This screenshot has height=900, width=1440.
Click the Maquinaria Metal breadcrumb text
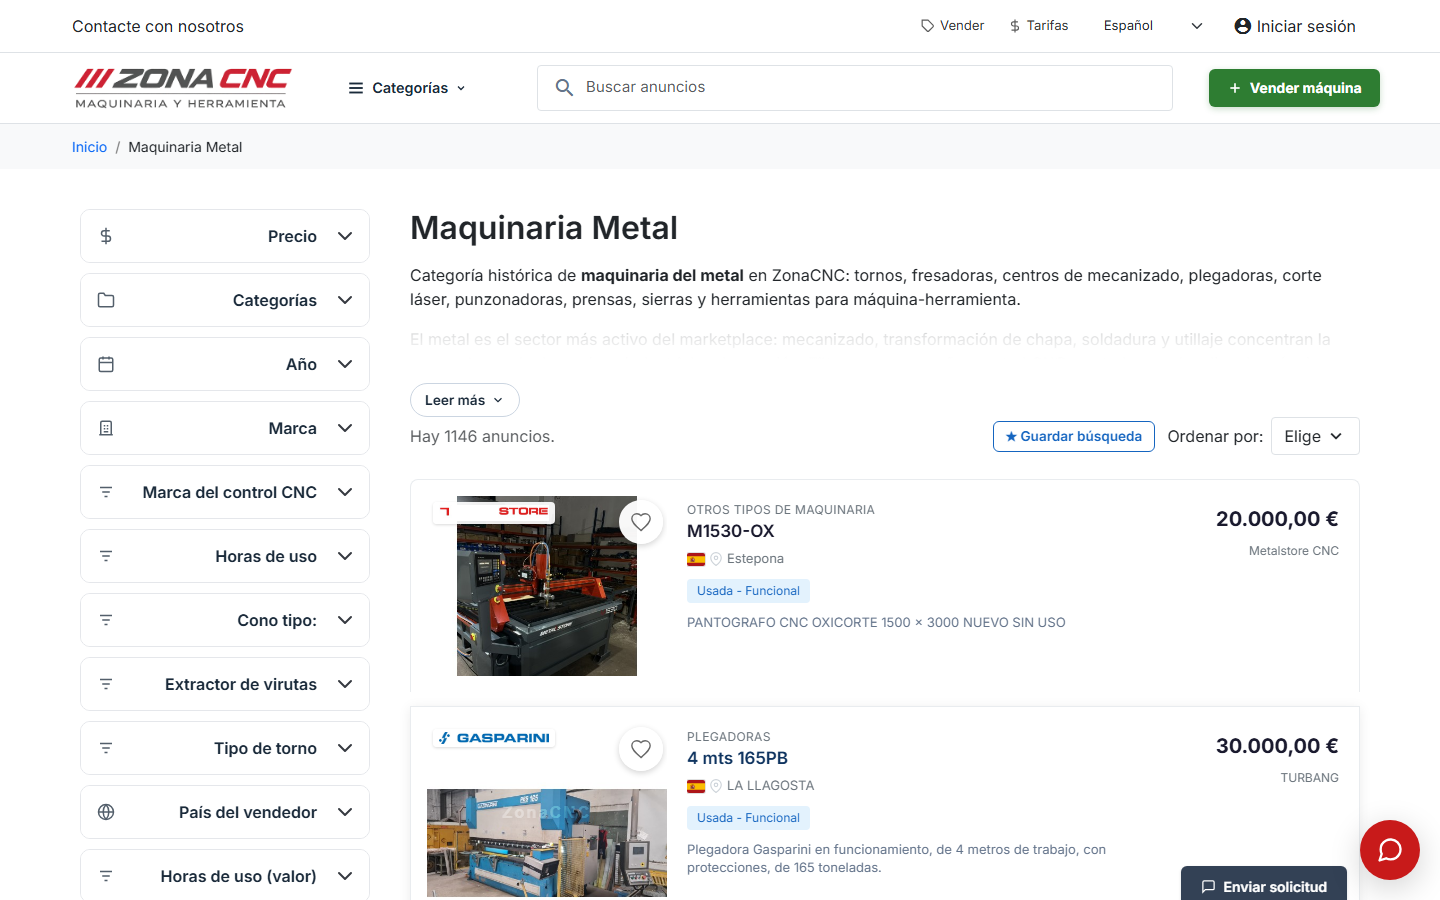tap(185, 147)
